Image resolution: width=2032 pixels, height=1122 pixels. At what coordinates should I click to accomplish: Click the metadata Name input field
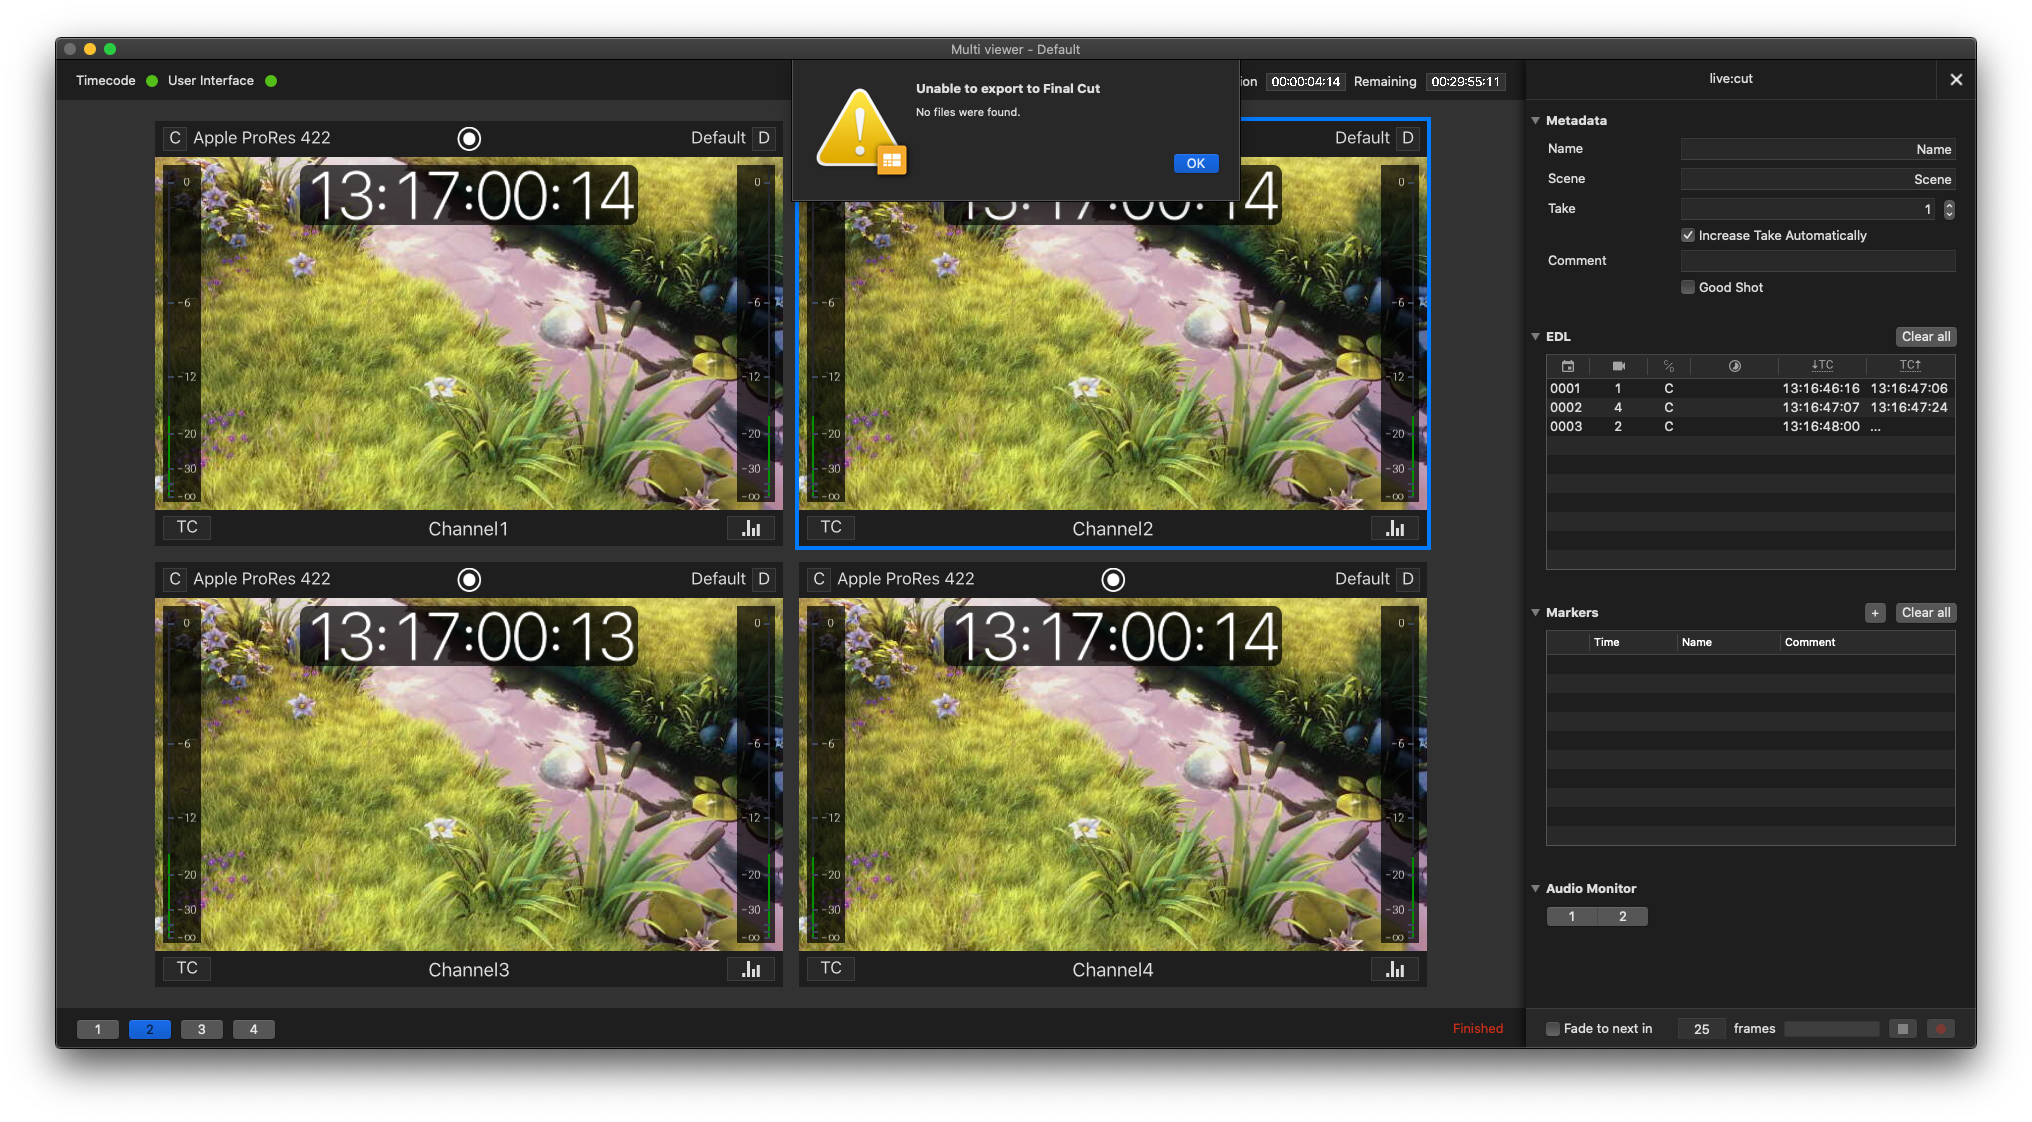tap(1818, 150)
